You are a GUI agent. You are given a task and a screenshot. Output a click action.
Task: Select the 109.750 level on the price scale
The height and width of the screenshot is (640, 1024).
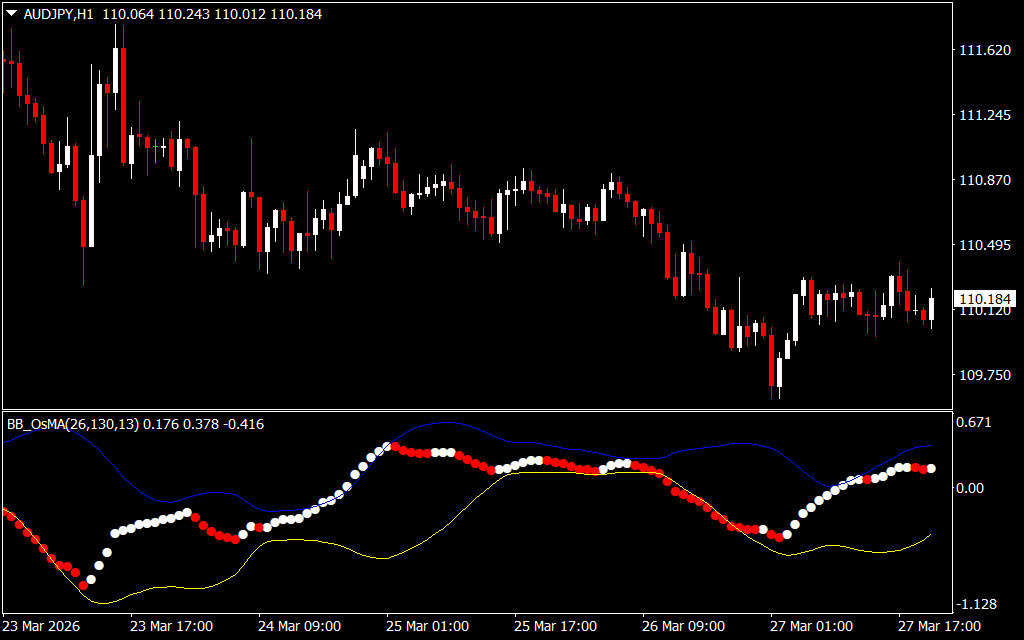[x=984, y=375]
